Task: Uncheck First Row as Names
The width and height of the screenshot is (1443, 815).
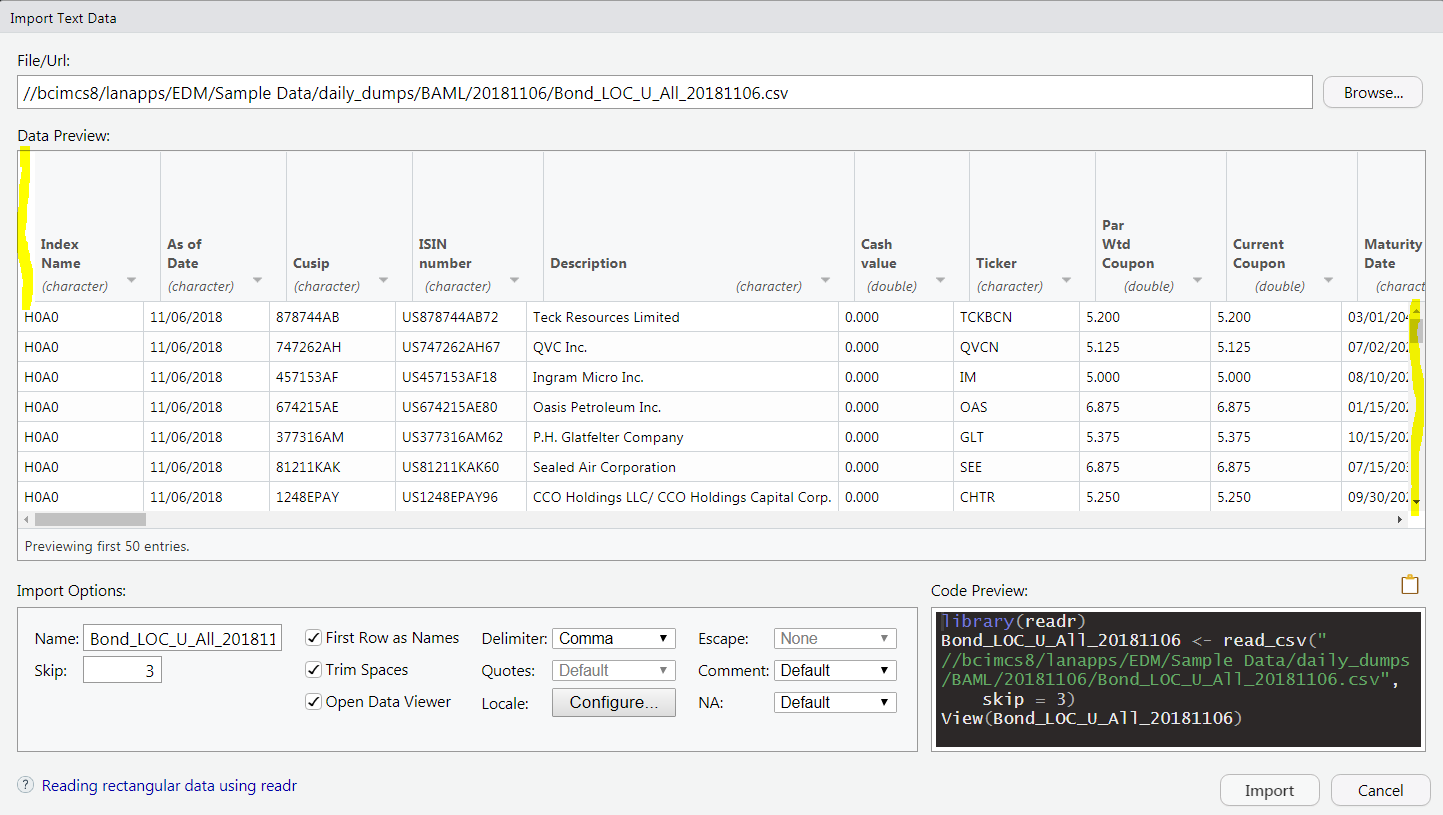Action: click(x=313, y=637)
